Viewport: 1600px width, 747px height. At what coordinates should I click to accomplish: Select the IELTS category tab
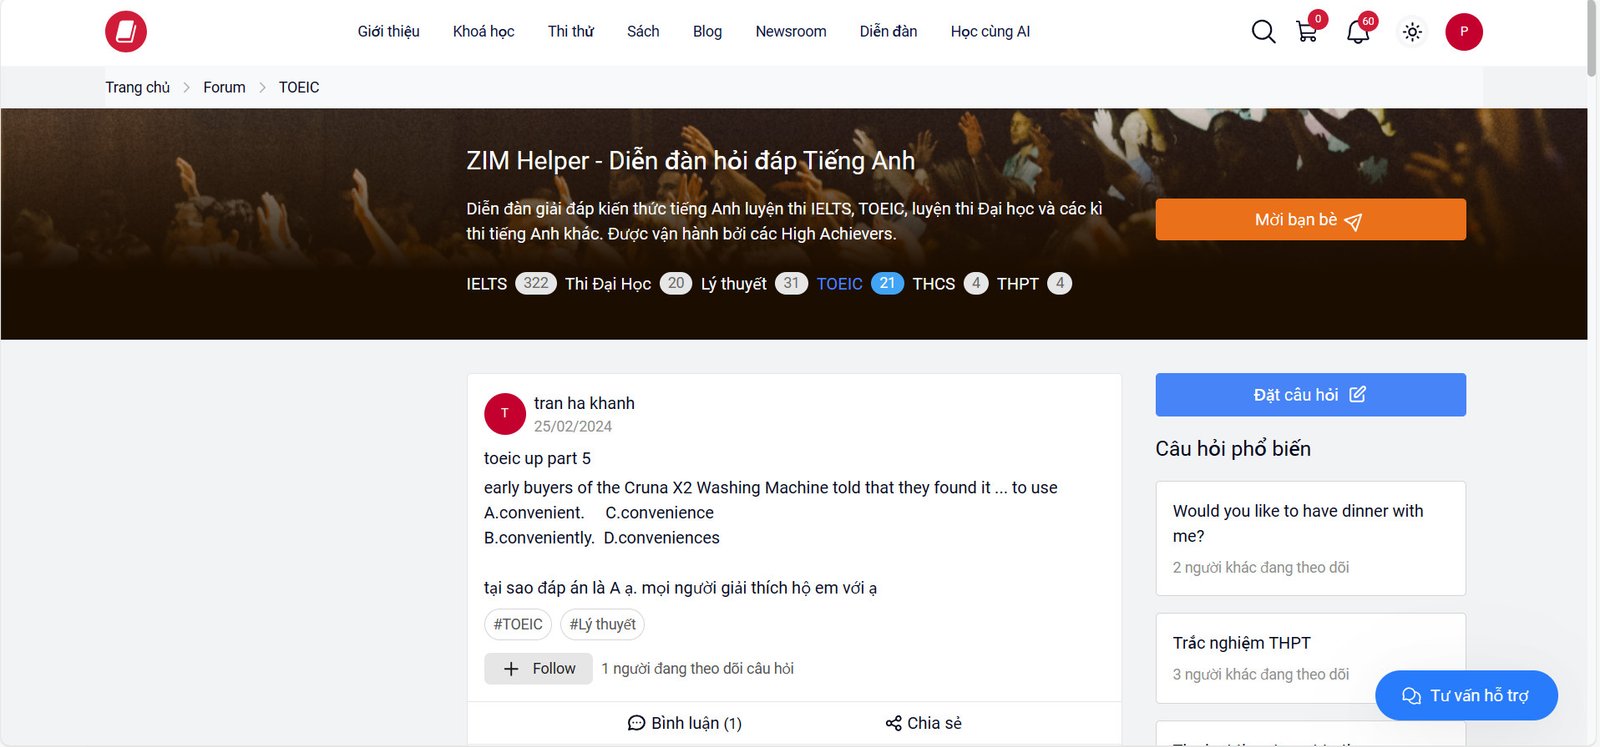point(487,284)
